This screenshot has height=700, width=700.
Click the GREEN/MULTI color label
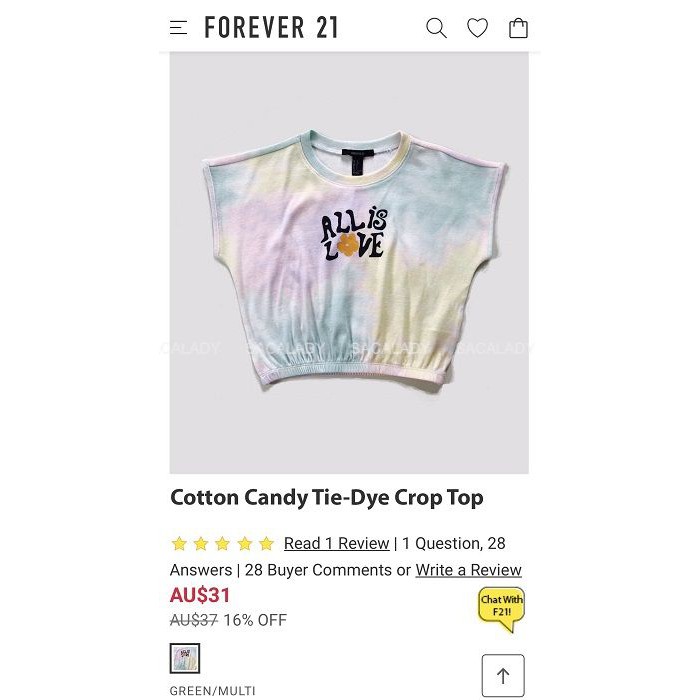pos(212,691)
